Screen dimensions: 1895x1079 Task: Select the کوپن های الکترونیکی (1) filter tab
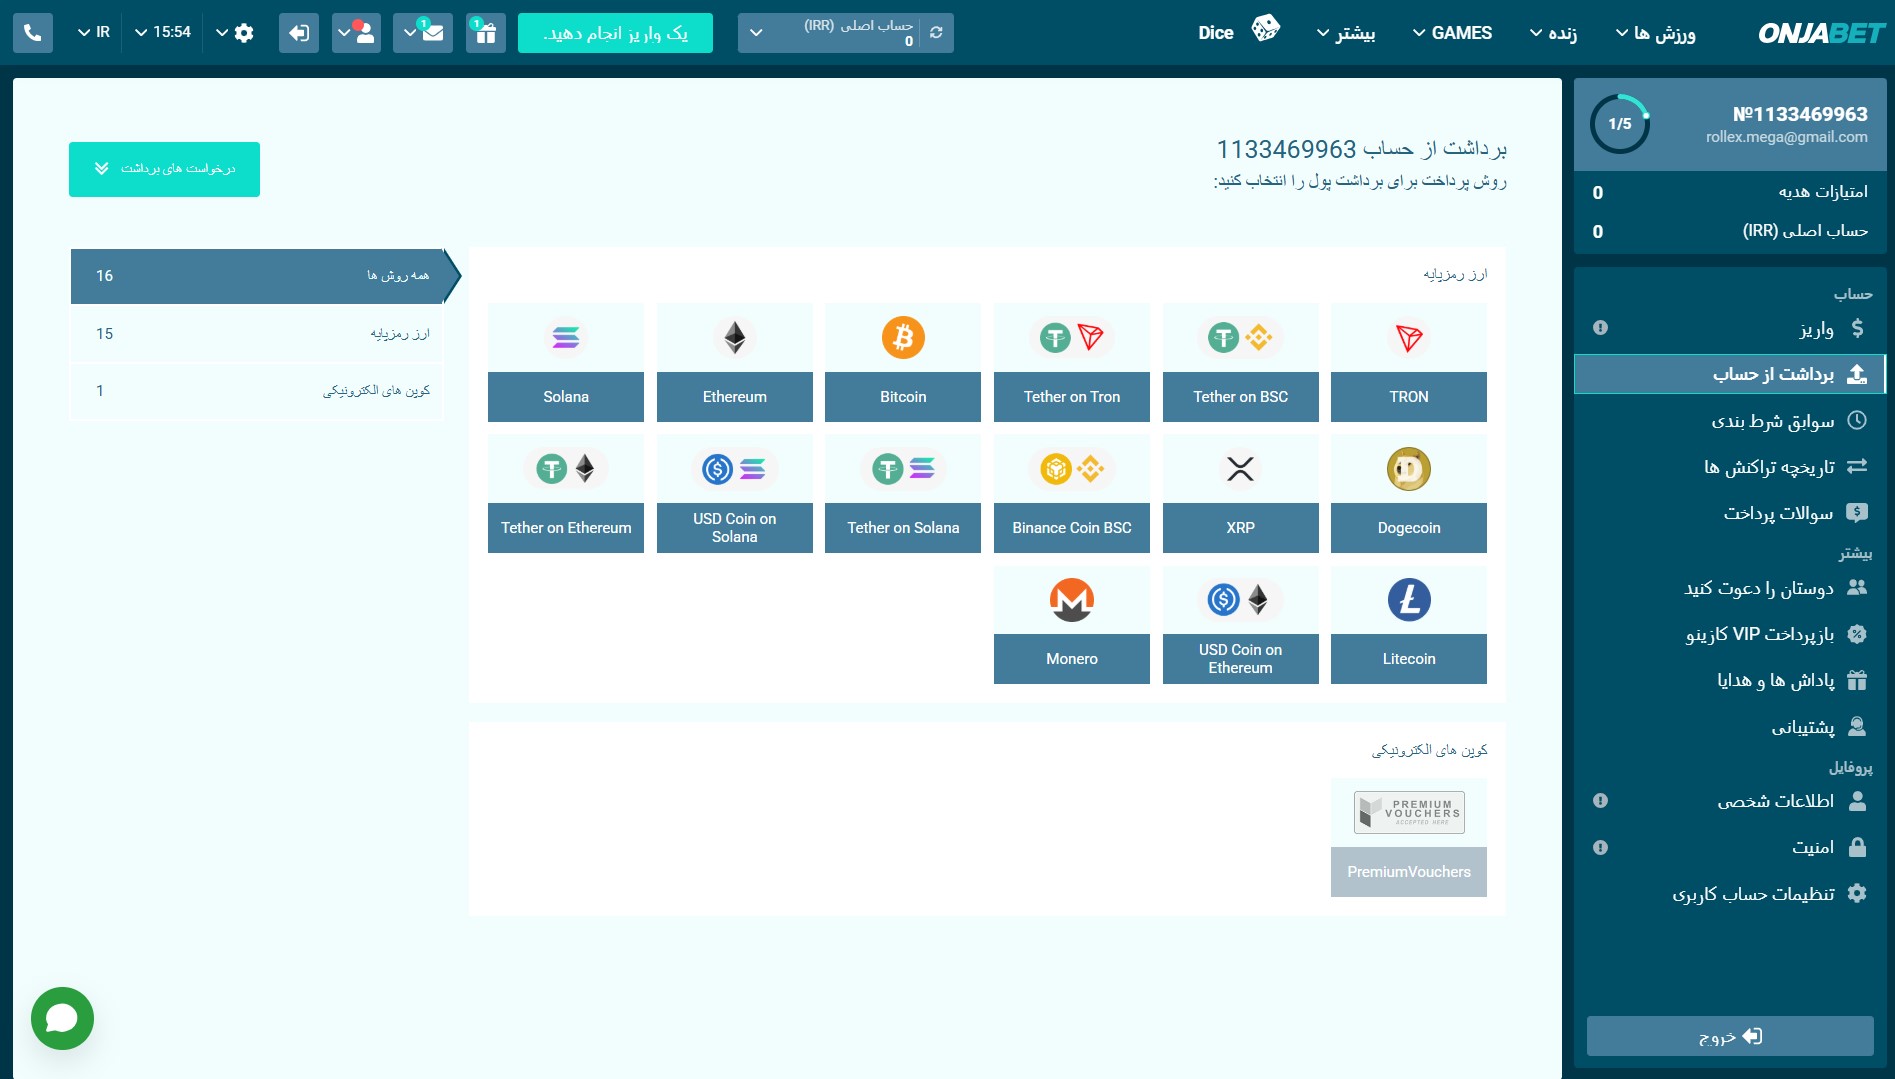pos(258,391)
